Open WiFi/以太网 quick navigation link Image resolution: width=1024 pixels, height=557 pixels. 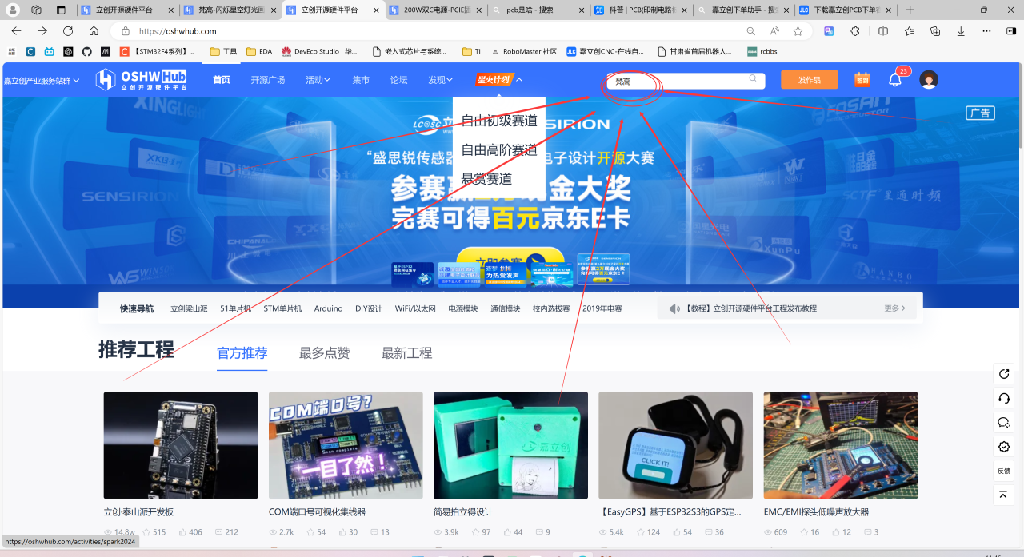click(415, 308)
